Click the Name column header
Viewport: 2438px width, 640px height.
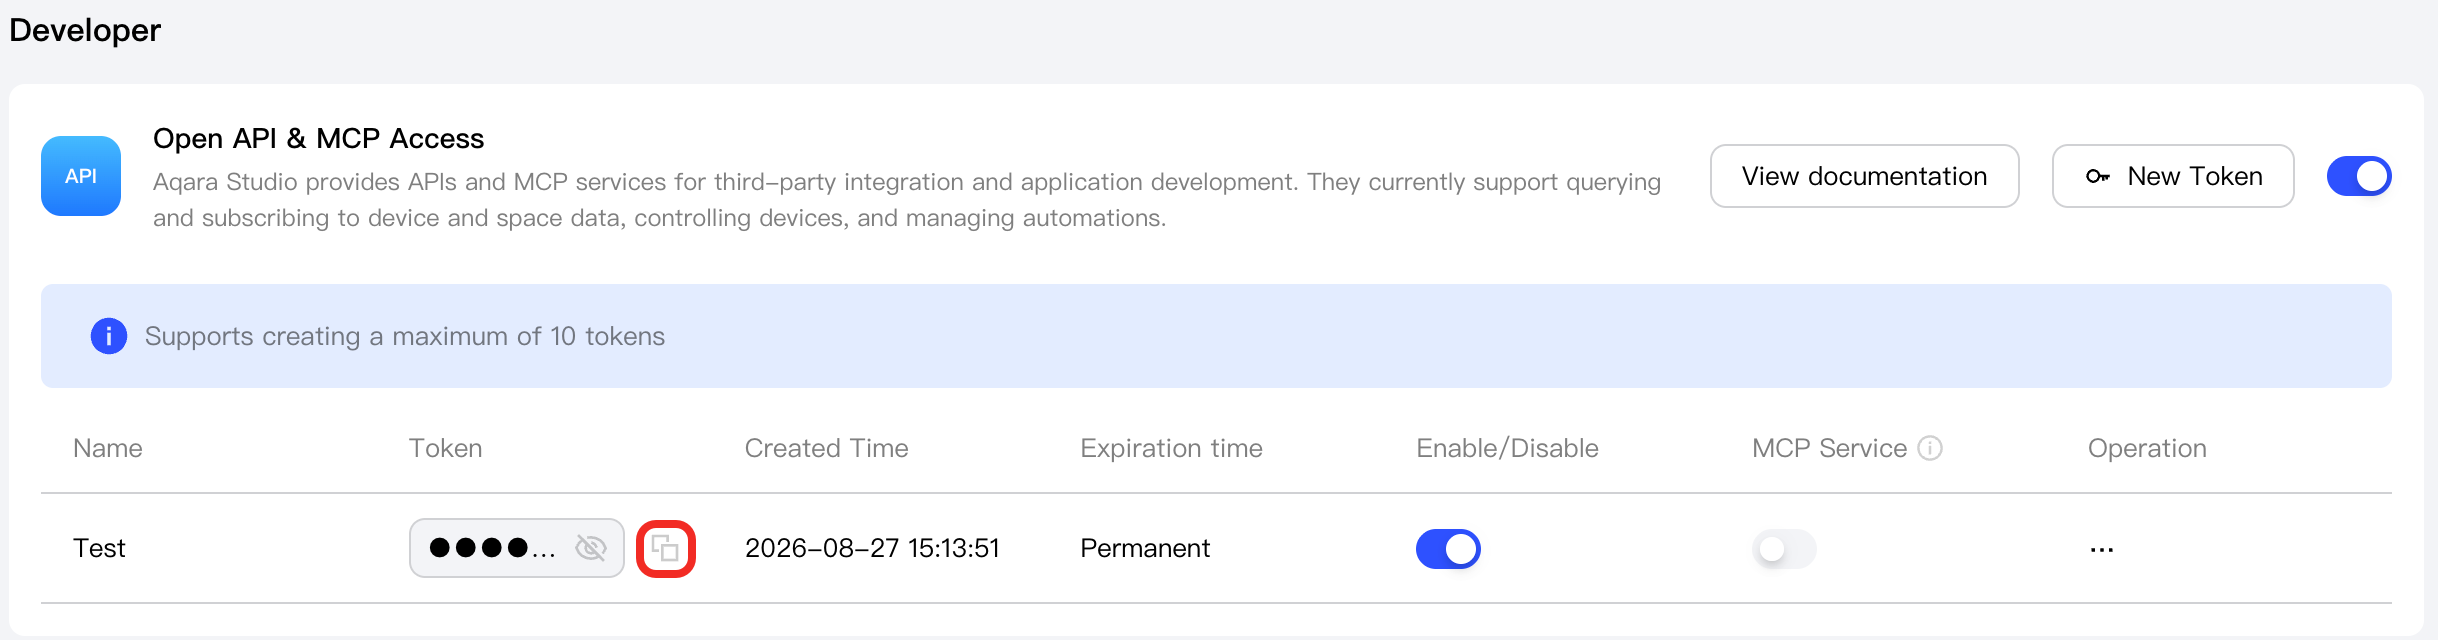click(x=108, y=448)
